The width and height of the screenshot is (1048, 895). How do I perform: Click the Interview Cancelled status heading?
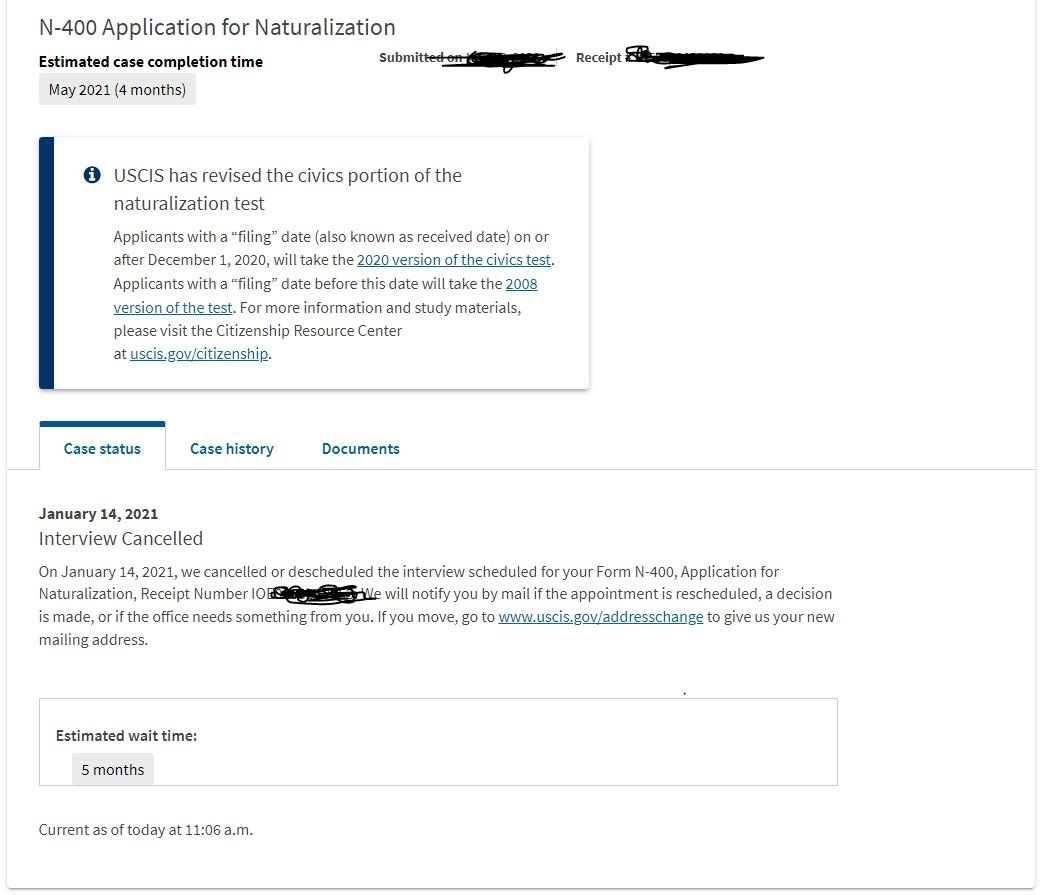tap(121, 539)
